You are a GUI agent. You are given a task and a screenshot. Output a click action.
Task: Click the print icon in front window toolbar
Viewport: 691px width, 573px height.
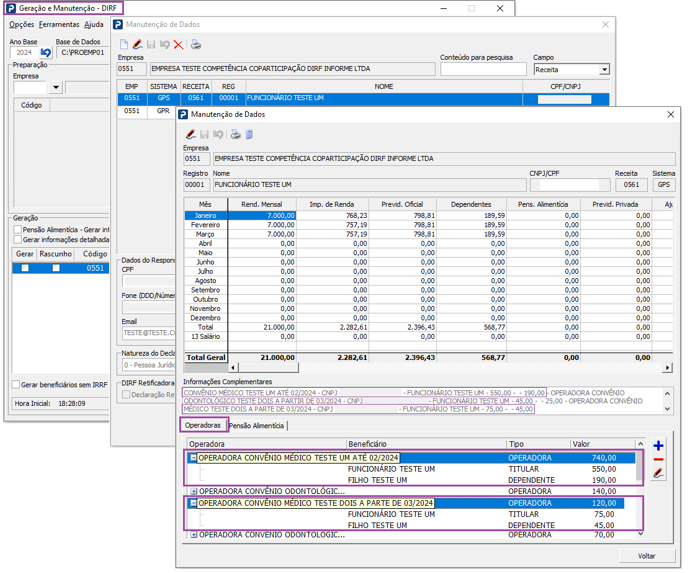[235, 134]
